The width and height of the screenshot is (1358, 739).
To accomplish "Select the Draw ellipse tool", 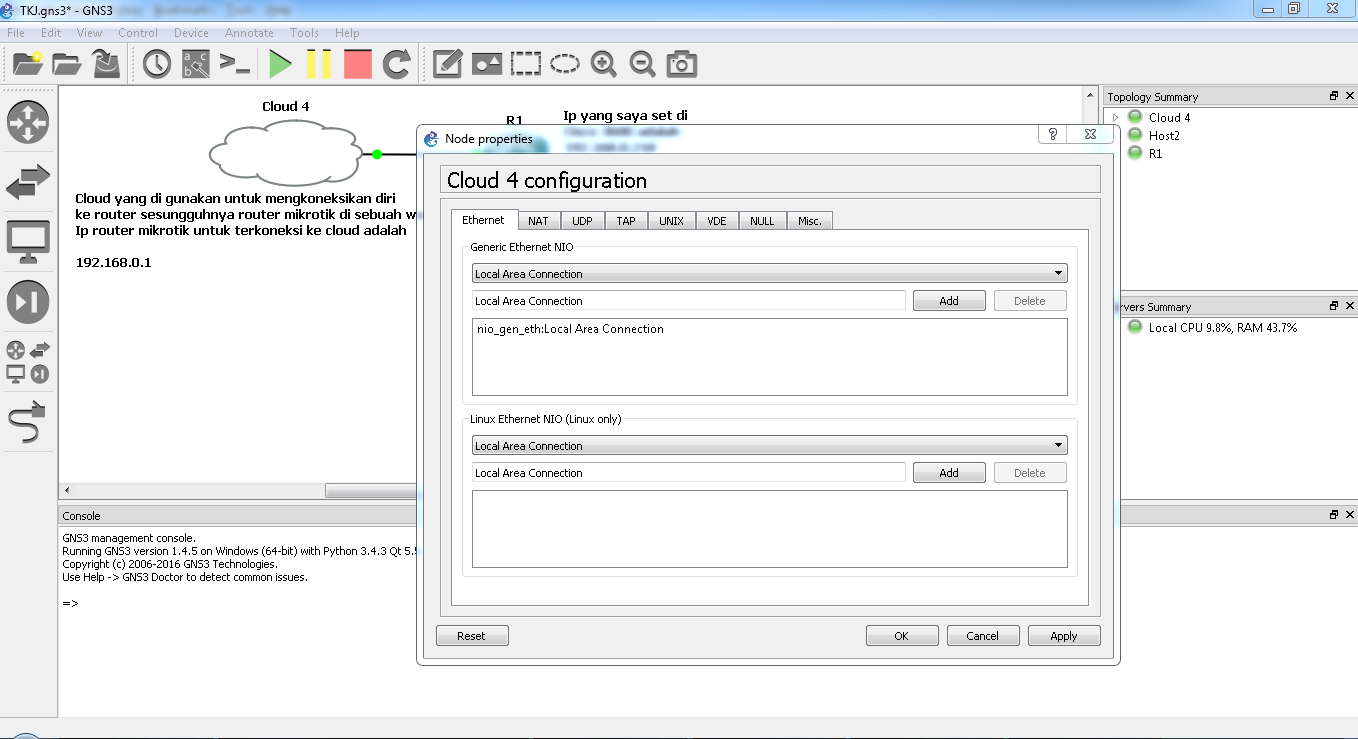I will tap(565, 64).
